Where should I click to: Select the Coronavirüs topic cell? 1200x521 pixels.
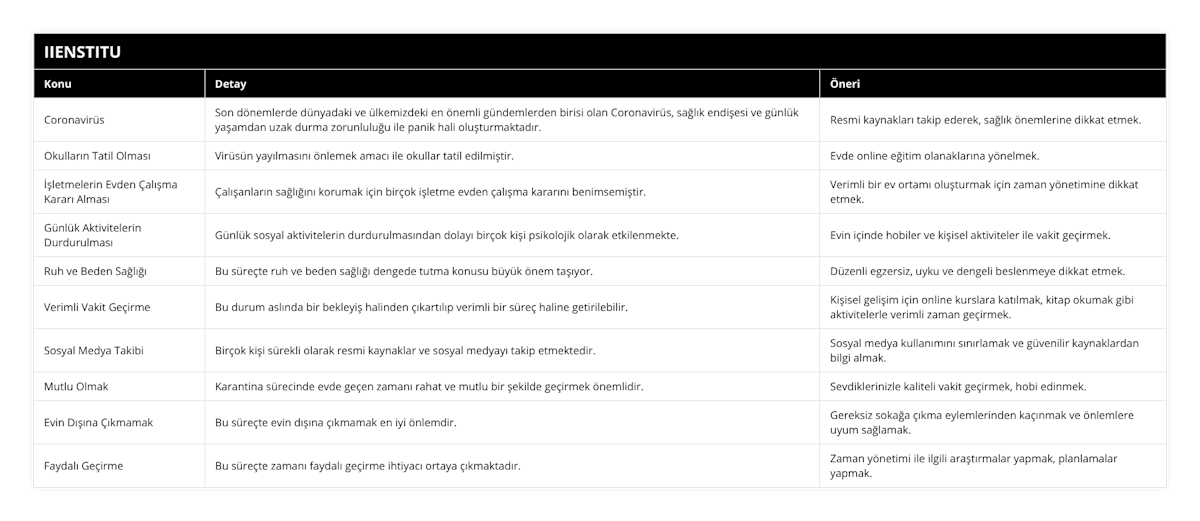click(x=75, y=120)
